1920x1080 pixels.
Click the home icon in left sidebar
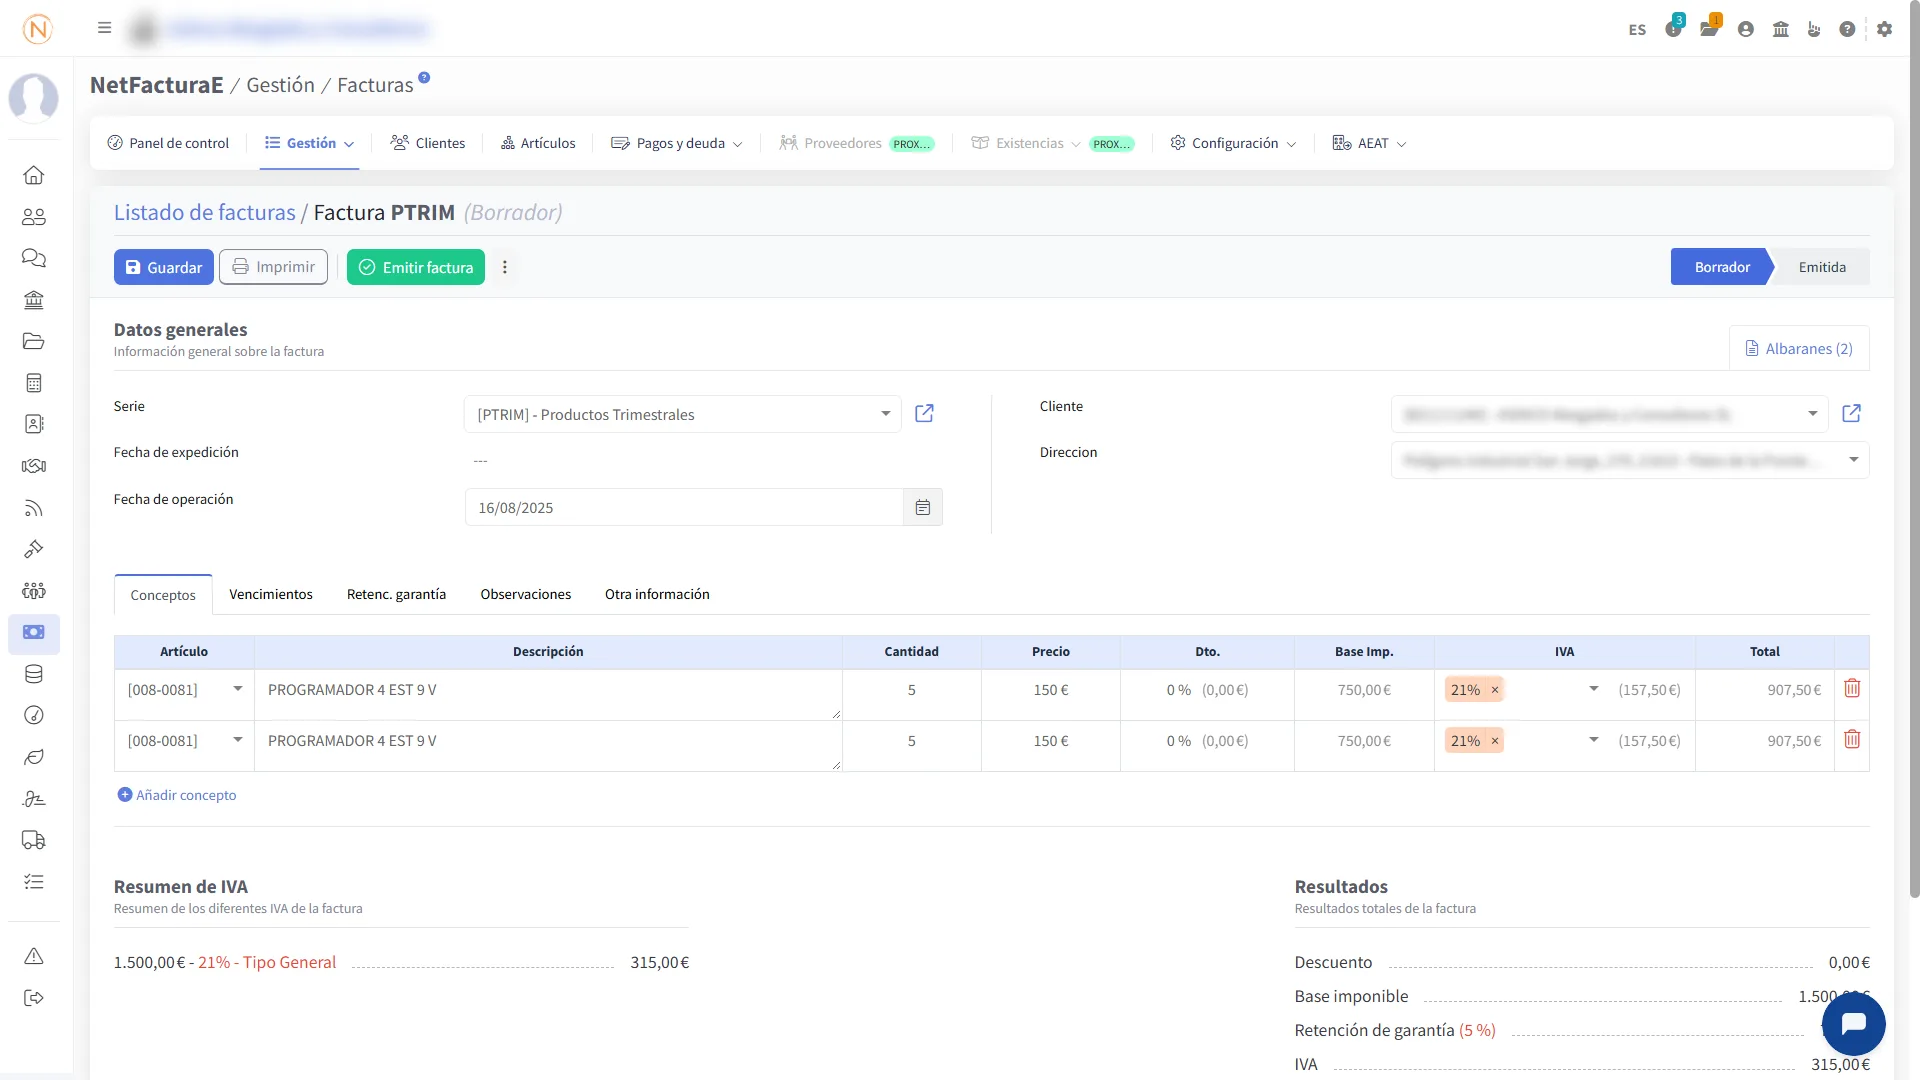point(34,176)
